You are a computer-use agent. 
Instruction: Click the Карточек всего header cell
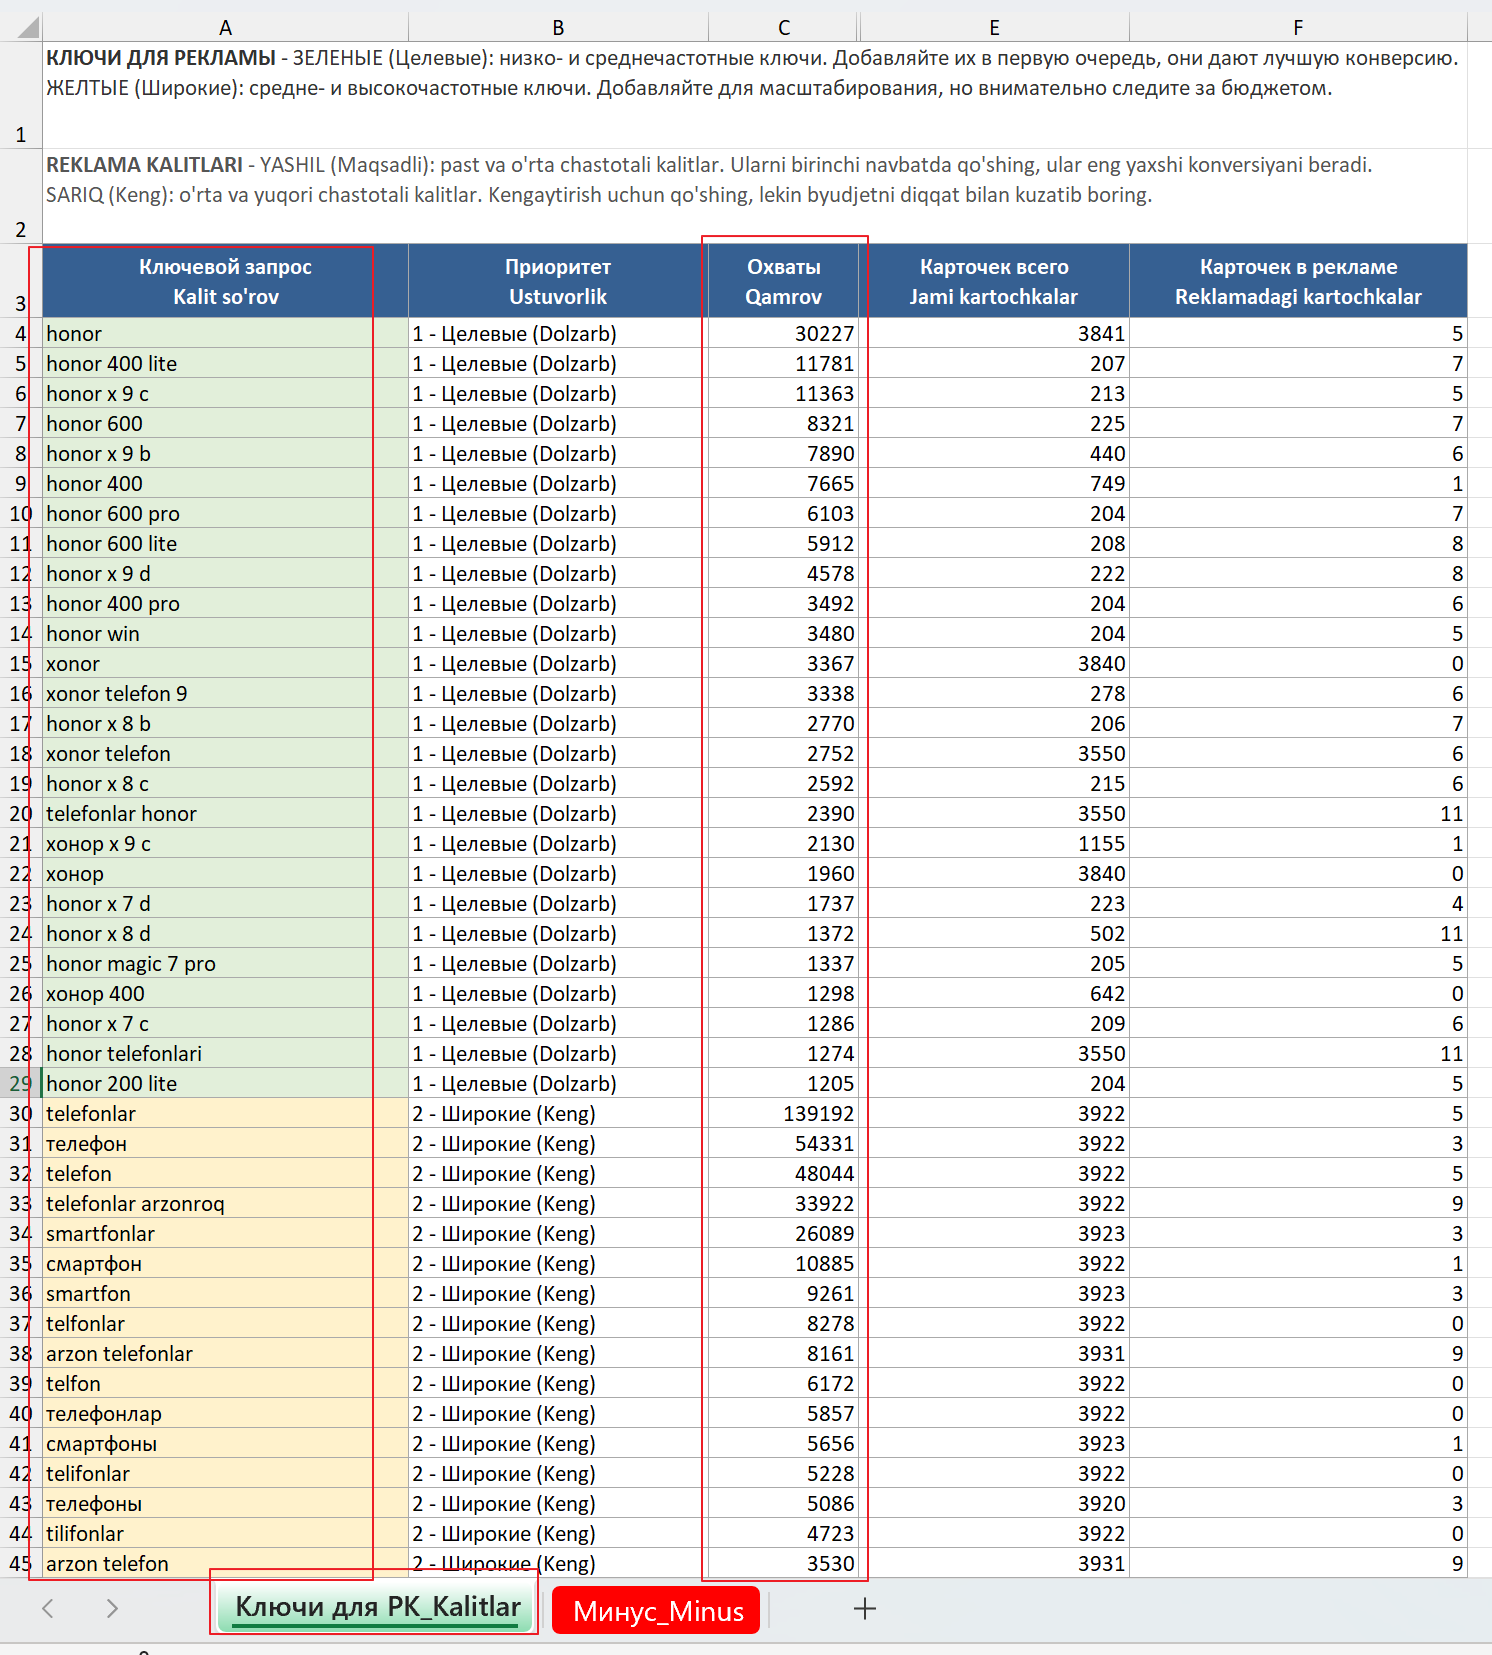994,281
